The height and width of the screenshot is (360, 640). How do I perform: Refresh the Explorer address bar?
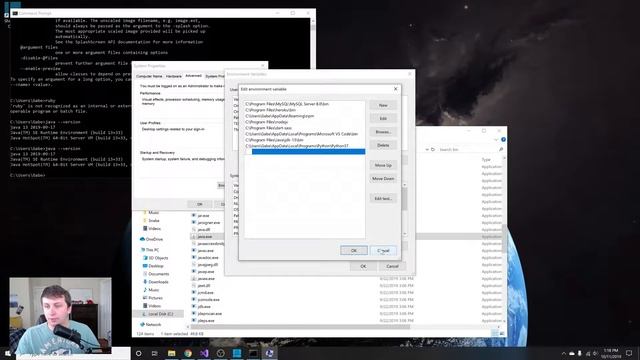coord(433,149)
